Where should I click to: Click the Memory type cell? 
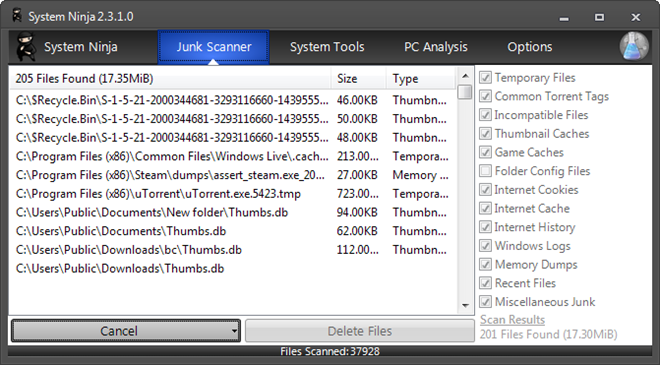420,175
